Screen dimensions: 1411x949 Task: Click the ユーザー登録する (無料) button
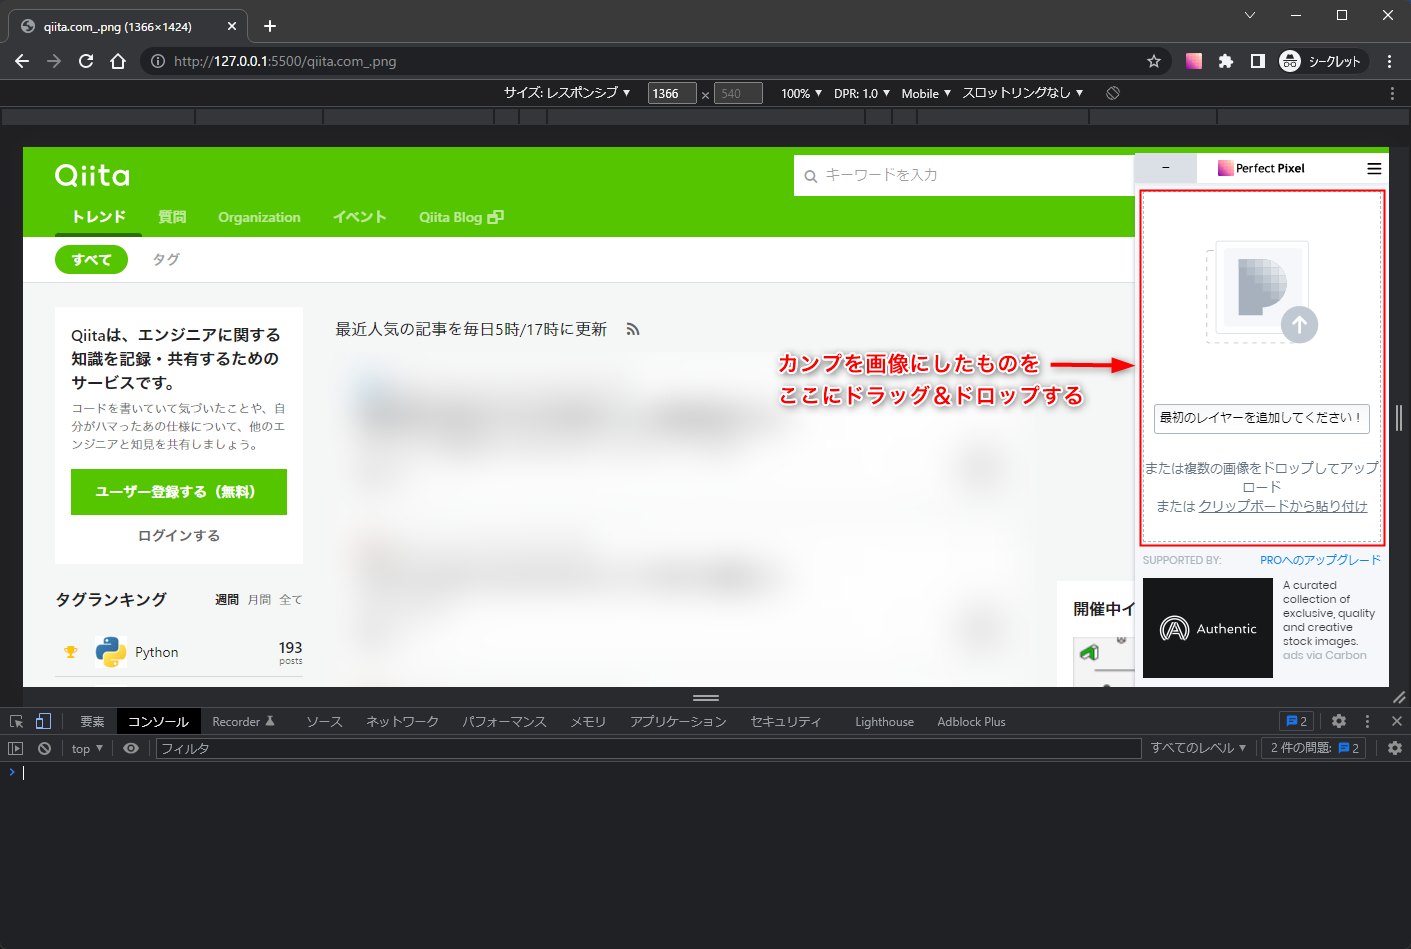[x=179, y=492]
